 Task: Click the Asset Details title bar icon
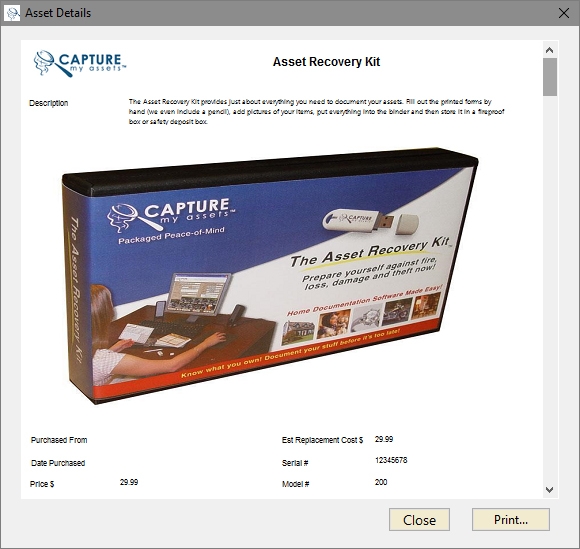13,13
